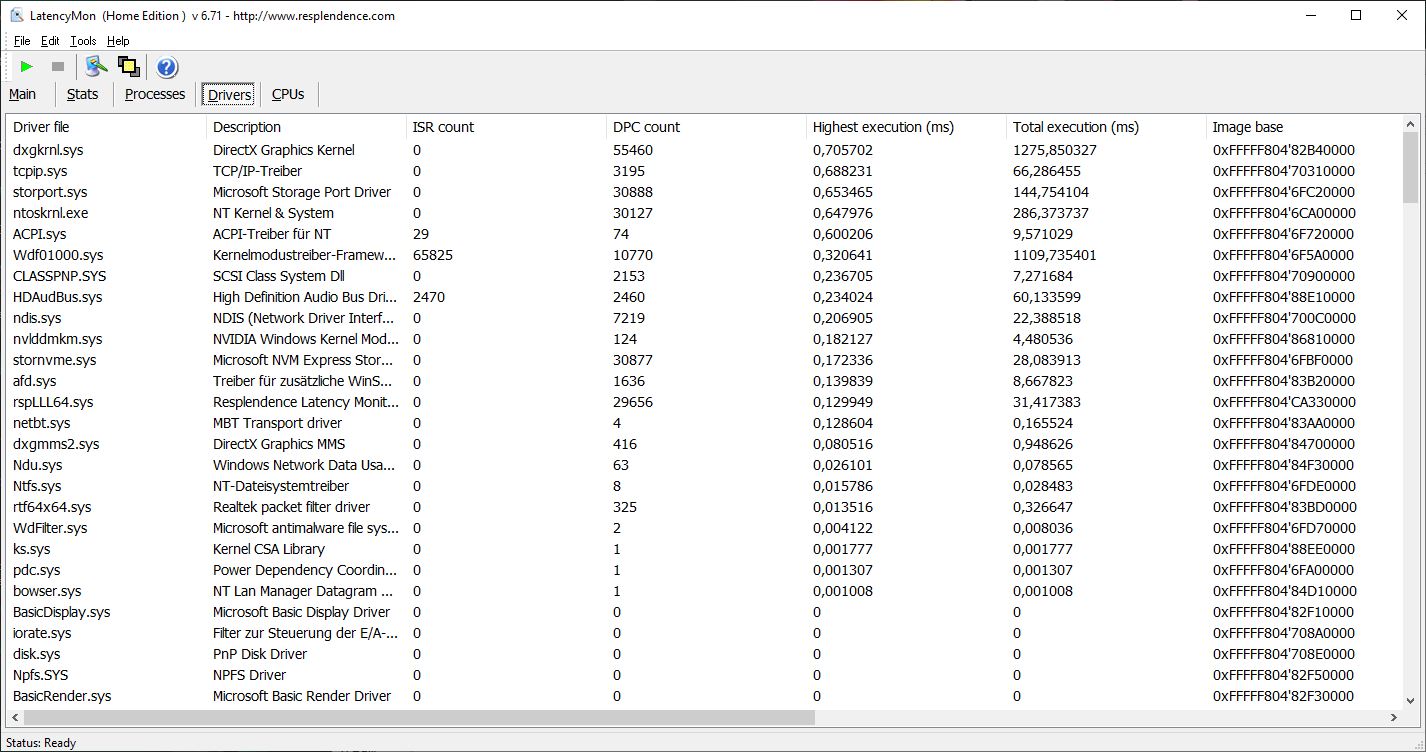Switch to the Main tab
1426x752 pixels.
point(22,94)
